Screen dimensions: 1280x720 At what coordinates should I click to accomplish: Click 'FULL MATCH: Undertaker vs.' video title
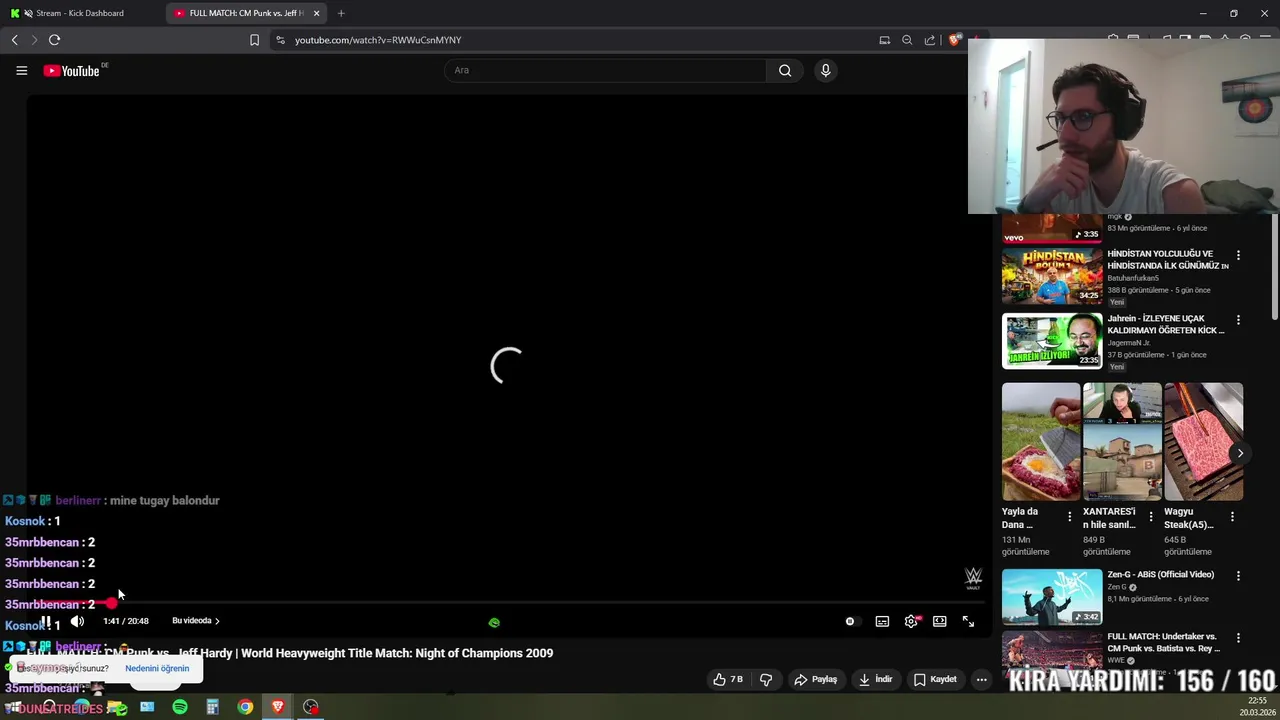click(1162, 642)
